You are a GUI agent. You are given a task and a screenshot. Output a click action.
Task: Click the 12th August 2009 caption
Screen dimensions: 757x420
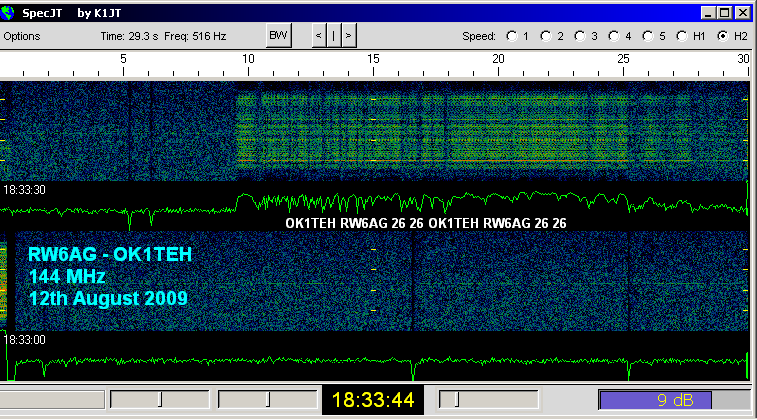pyautogui.click(x=108, y=298)
